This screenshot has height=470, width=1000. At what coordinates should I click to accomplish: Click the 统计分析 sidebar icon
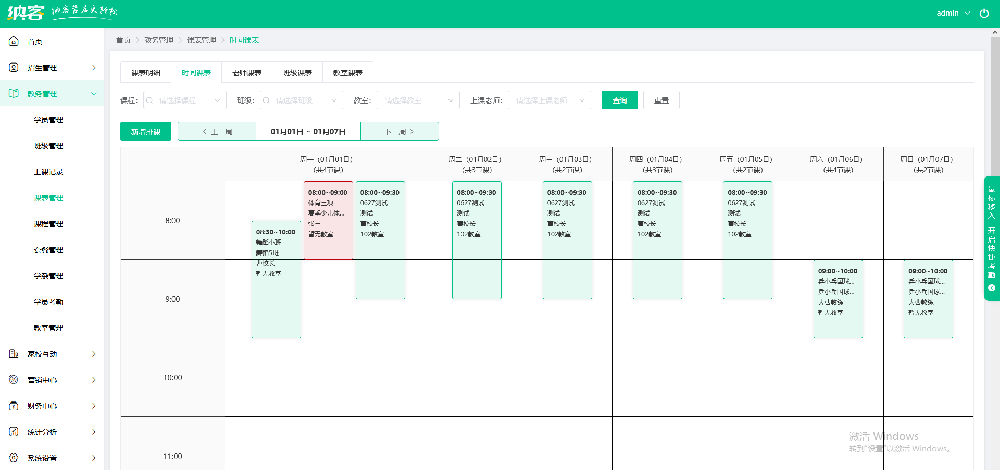(x=14, y=432)
